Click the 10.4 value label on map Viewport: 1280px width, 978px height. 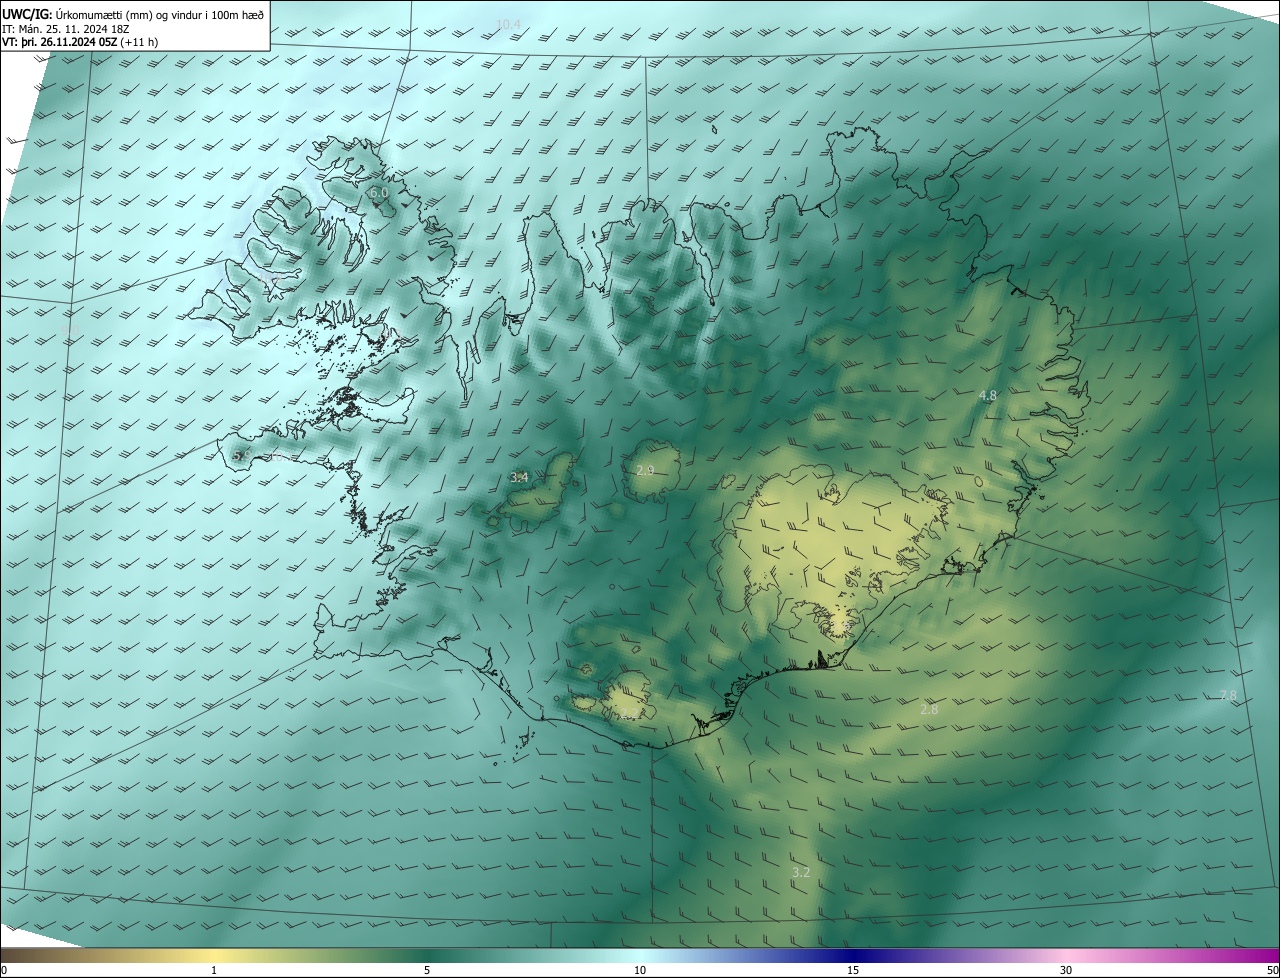tap(508, 24)
